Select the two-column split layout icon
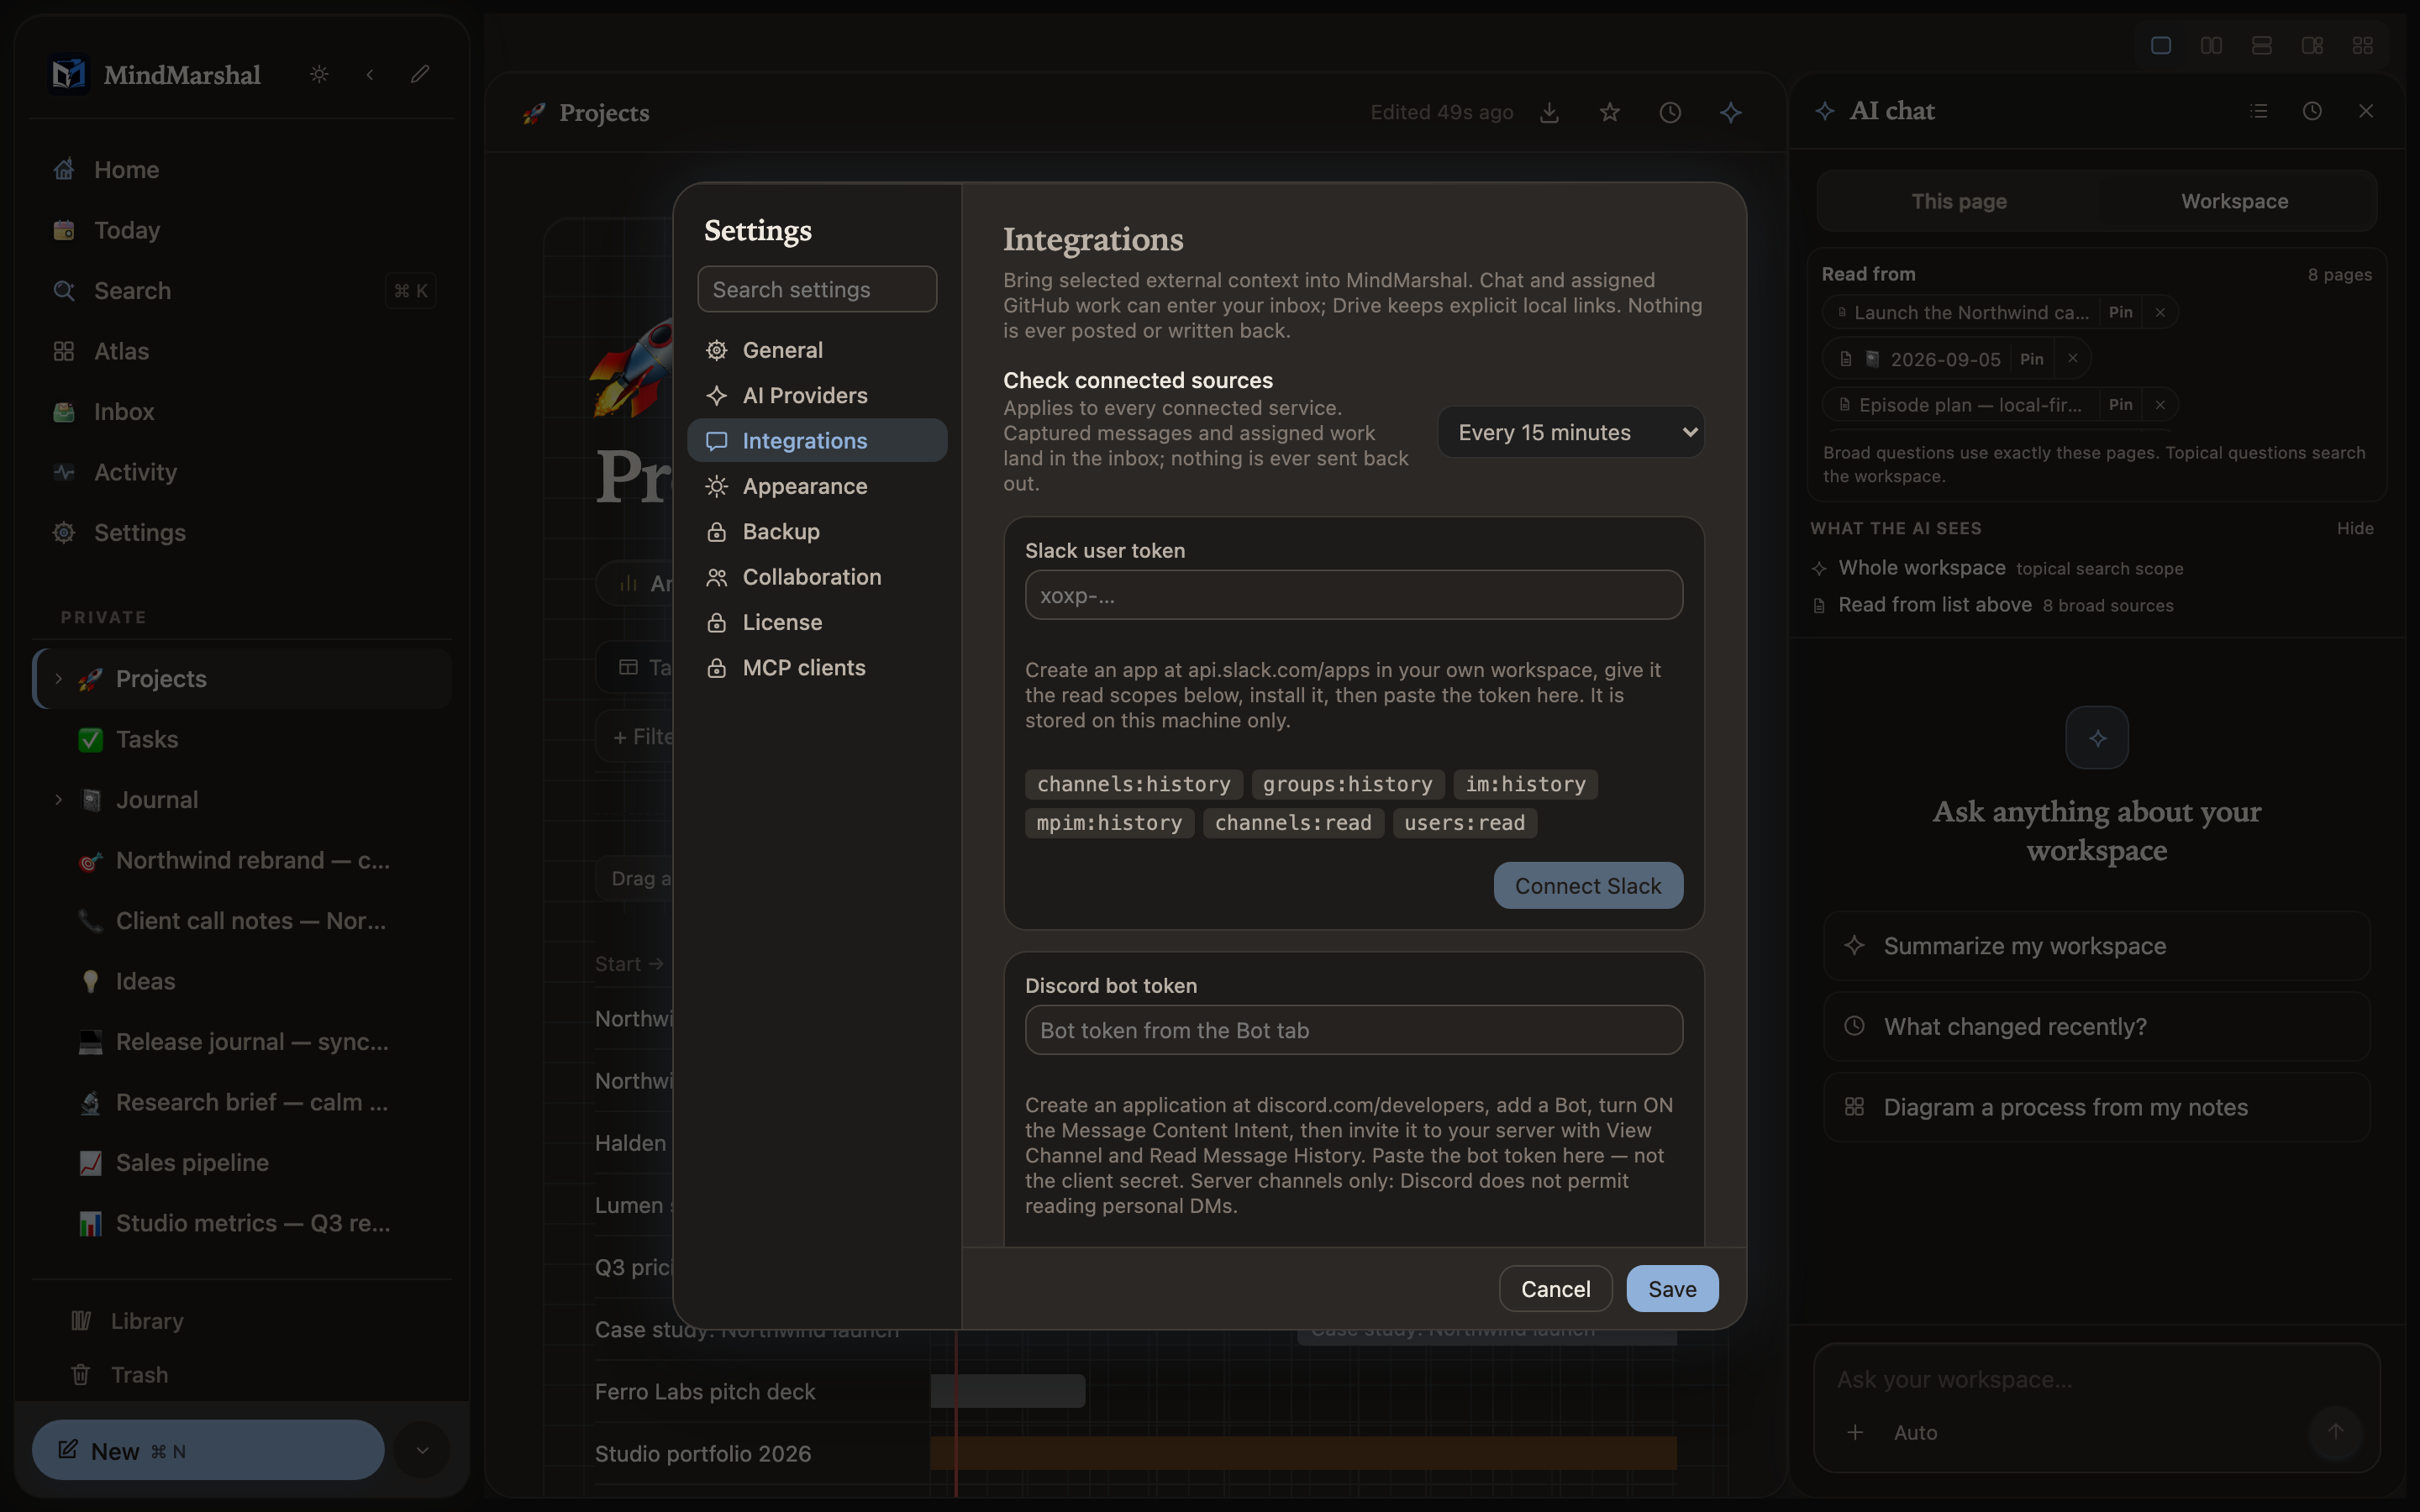 click(2211, 46)
